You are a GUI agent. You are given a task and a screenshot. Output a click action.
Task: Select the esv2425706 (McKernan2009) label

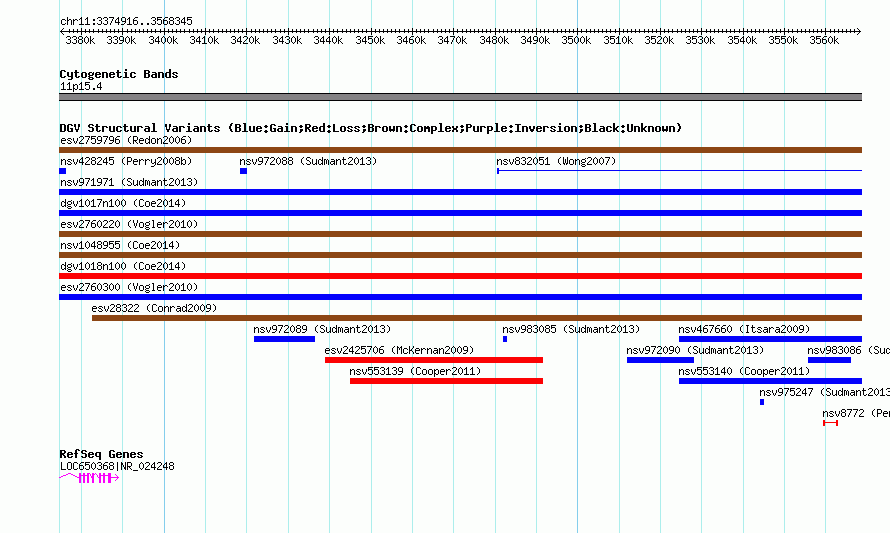click(x=399, y=350)
